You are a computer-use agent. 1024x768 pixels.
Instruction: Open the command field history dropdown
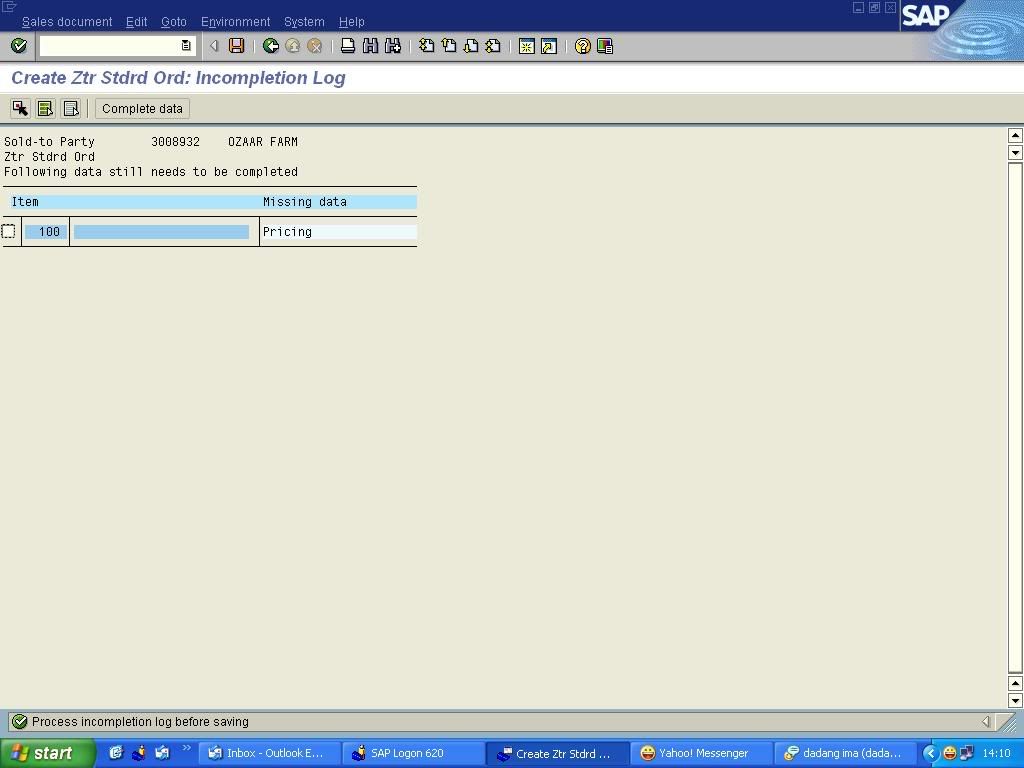(x=186, y=46)
